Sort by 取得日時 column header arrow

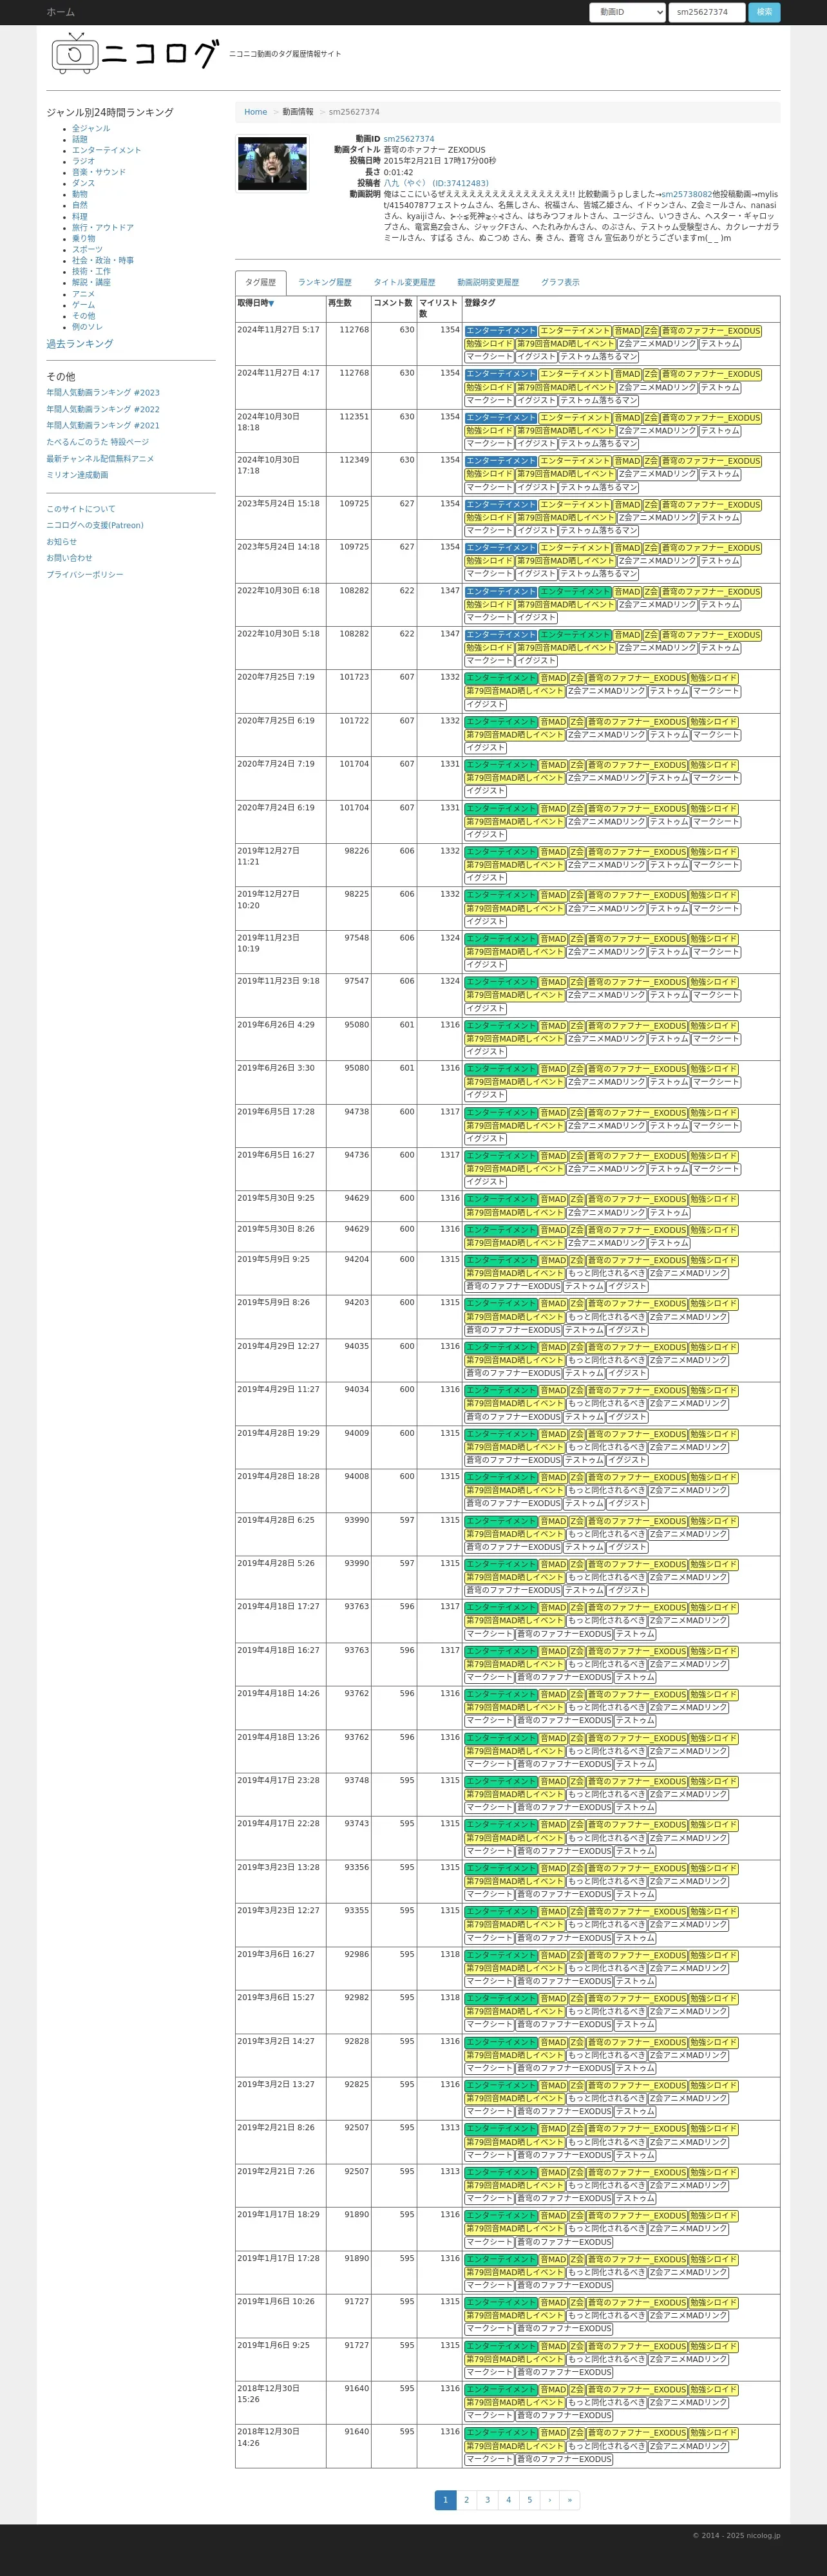coord(271,303)
